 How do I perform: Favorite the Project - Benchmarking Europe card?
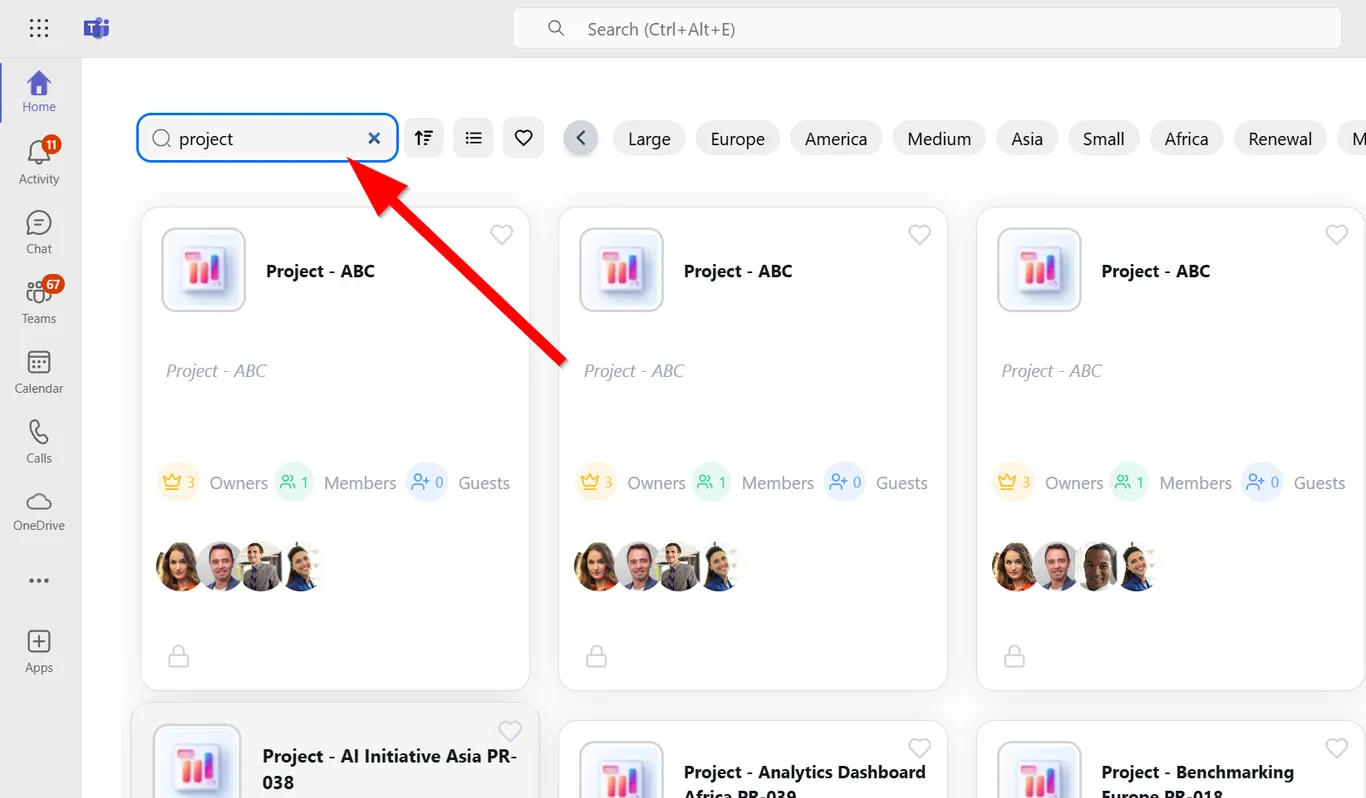(x=1337, y=748)
